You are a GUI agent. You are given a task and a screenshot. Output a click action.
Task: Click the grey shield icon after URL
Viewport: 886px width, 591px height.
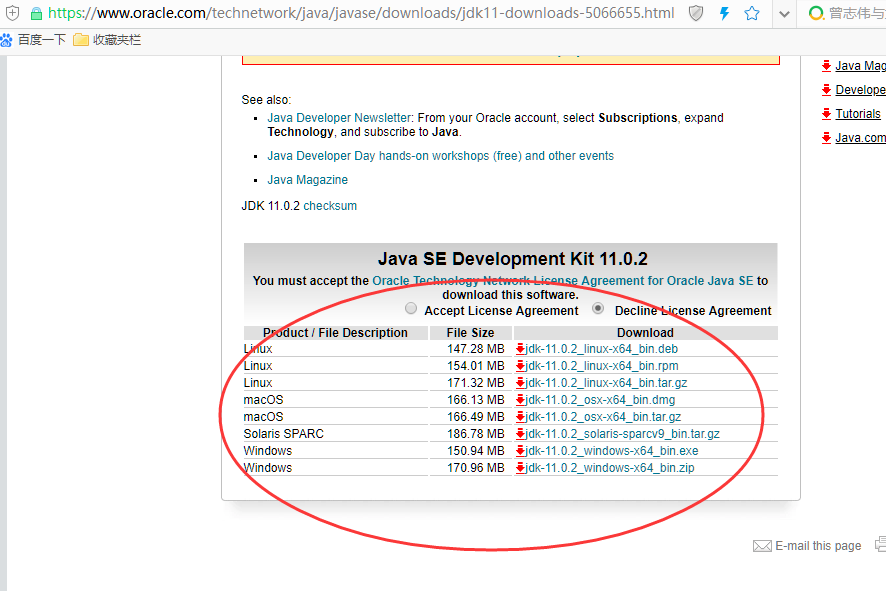click(696, 13)
